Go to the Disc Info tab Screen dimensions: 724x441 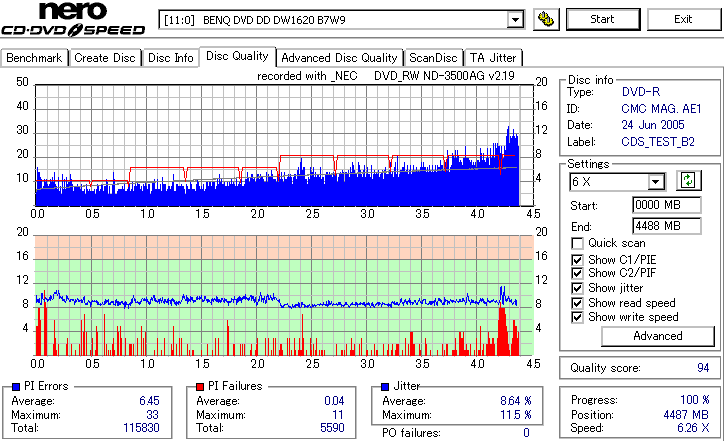tap(170, 58)
